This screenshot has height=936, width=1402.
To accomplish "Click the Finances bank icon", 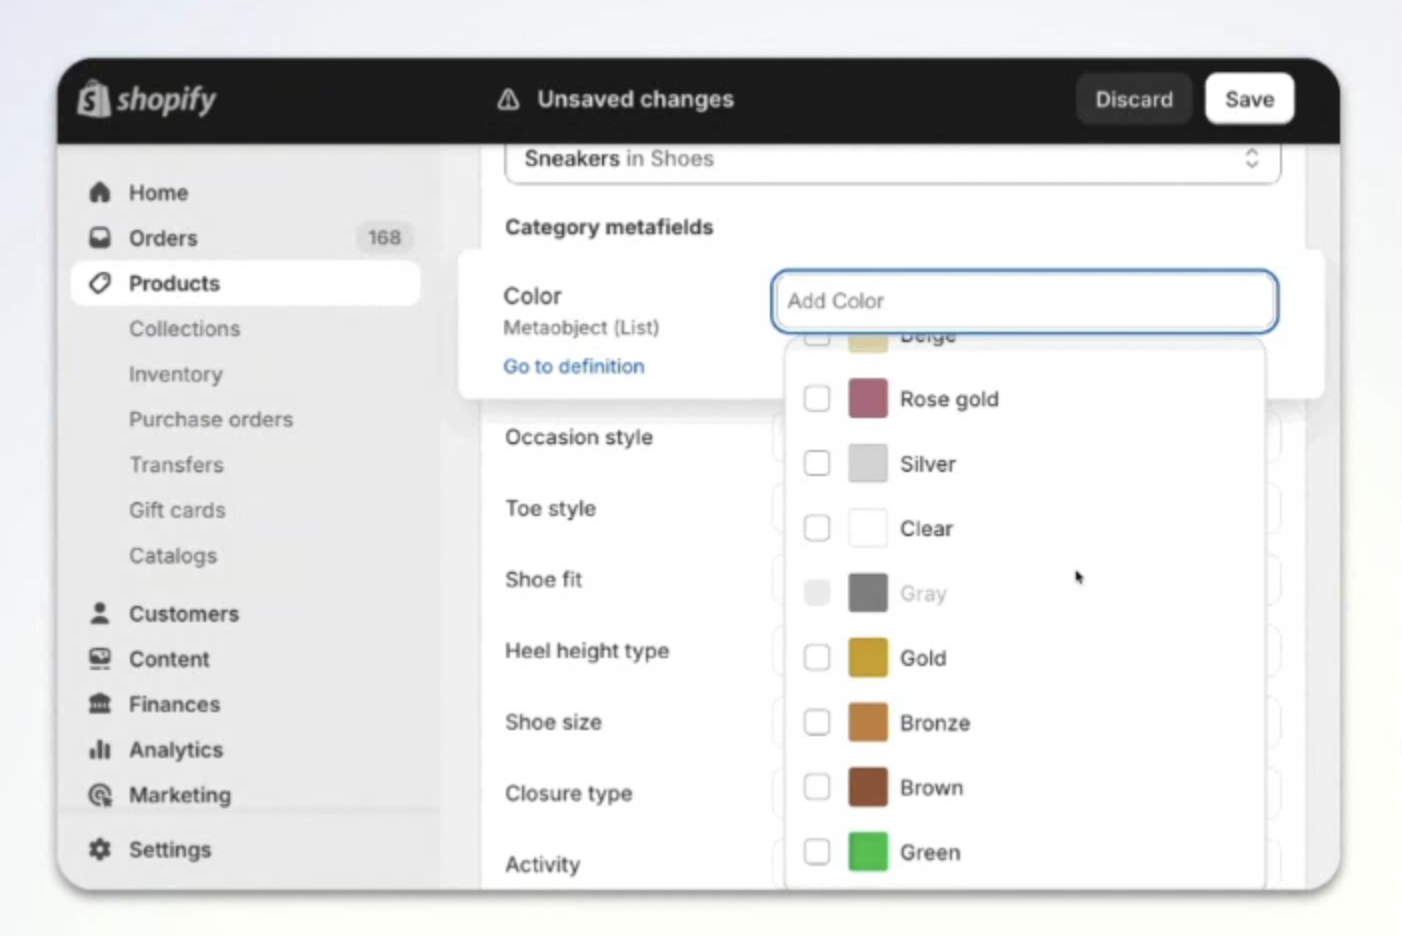I will (100, 704).
